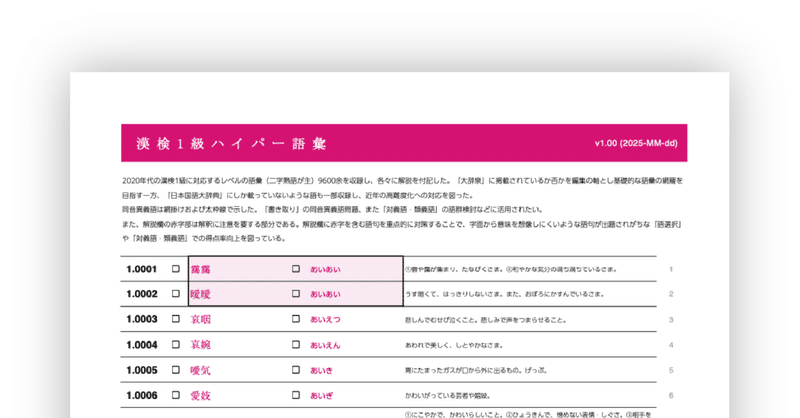The height and width of the screenshot is (418, 800).
Task: Tick the first checkbox in row 1.0006
Action: pos(176,395)
